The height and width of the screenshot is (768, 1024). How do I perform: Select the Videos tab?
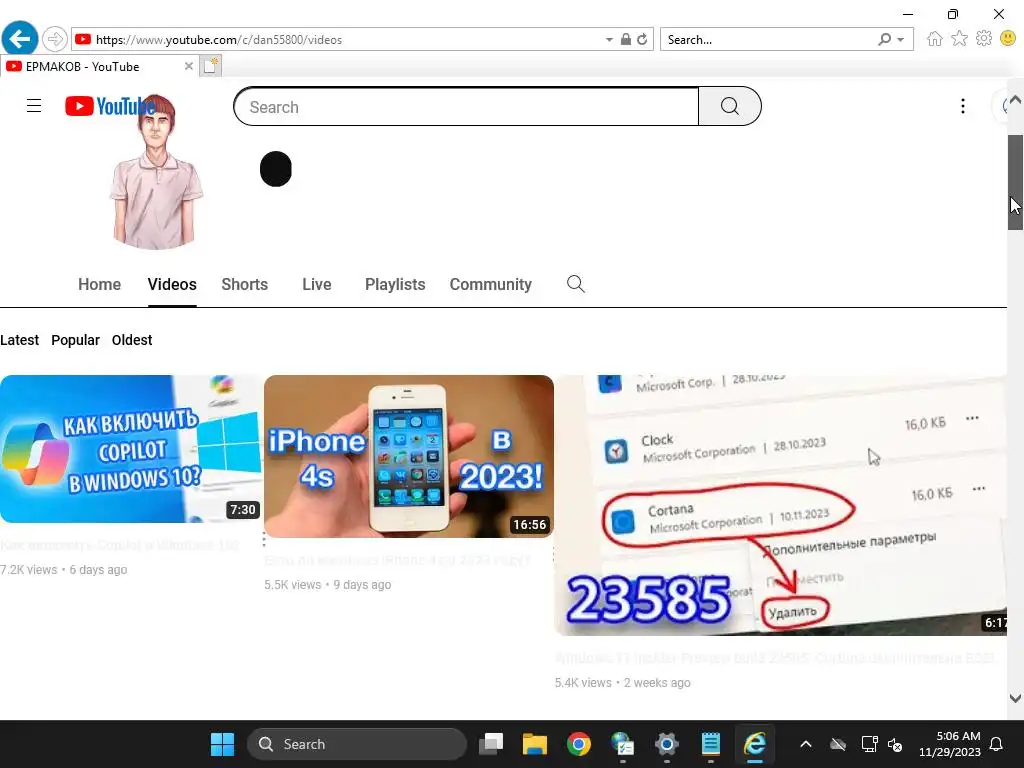pos(172,285)
